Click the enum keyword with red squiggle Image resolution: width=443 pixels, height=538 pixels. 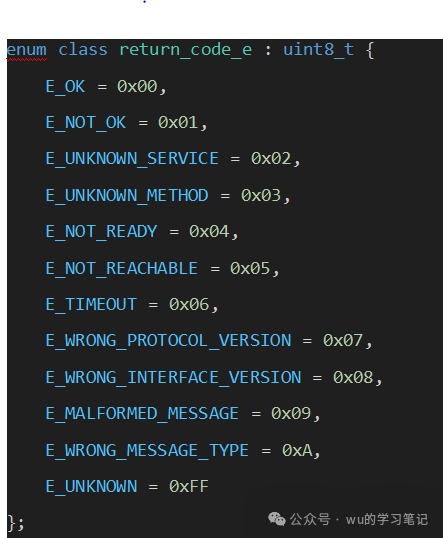click(26, 50)
